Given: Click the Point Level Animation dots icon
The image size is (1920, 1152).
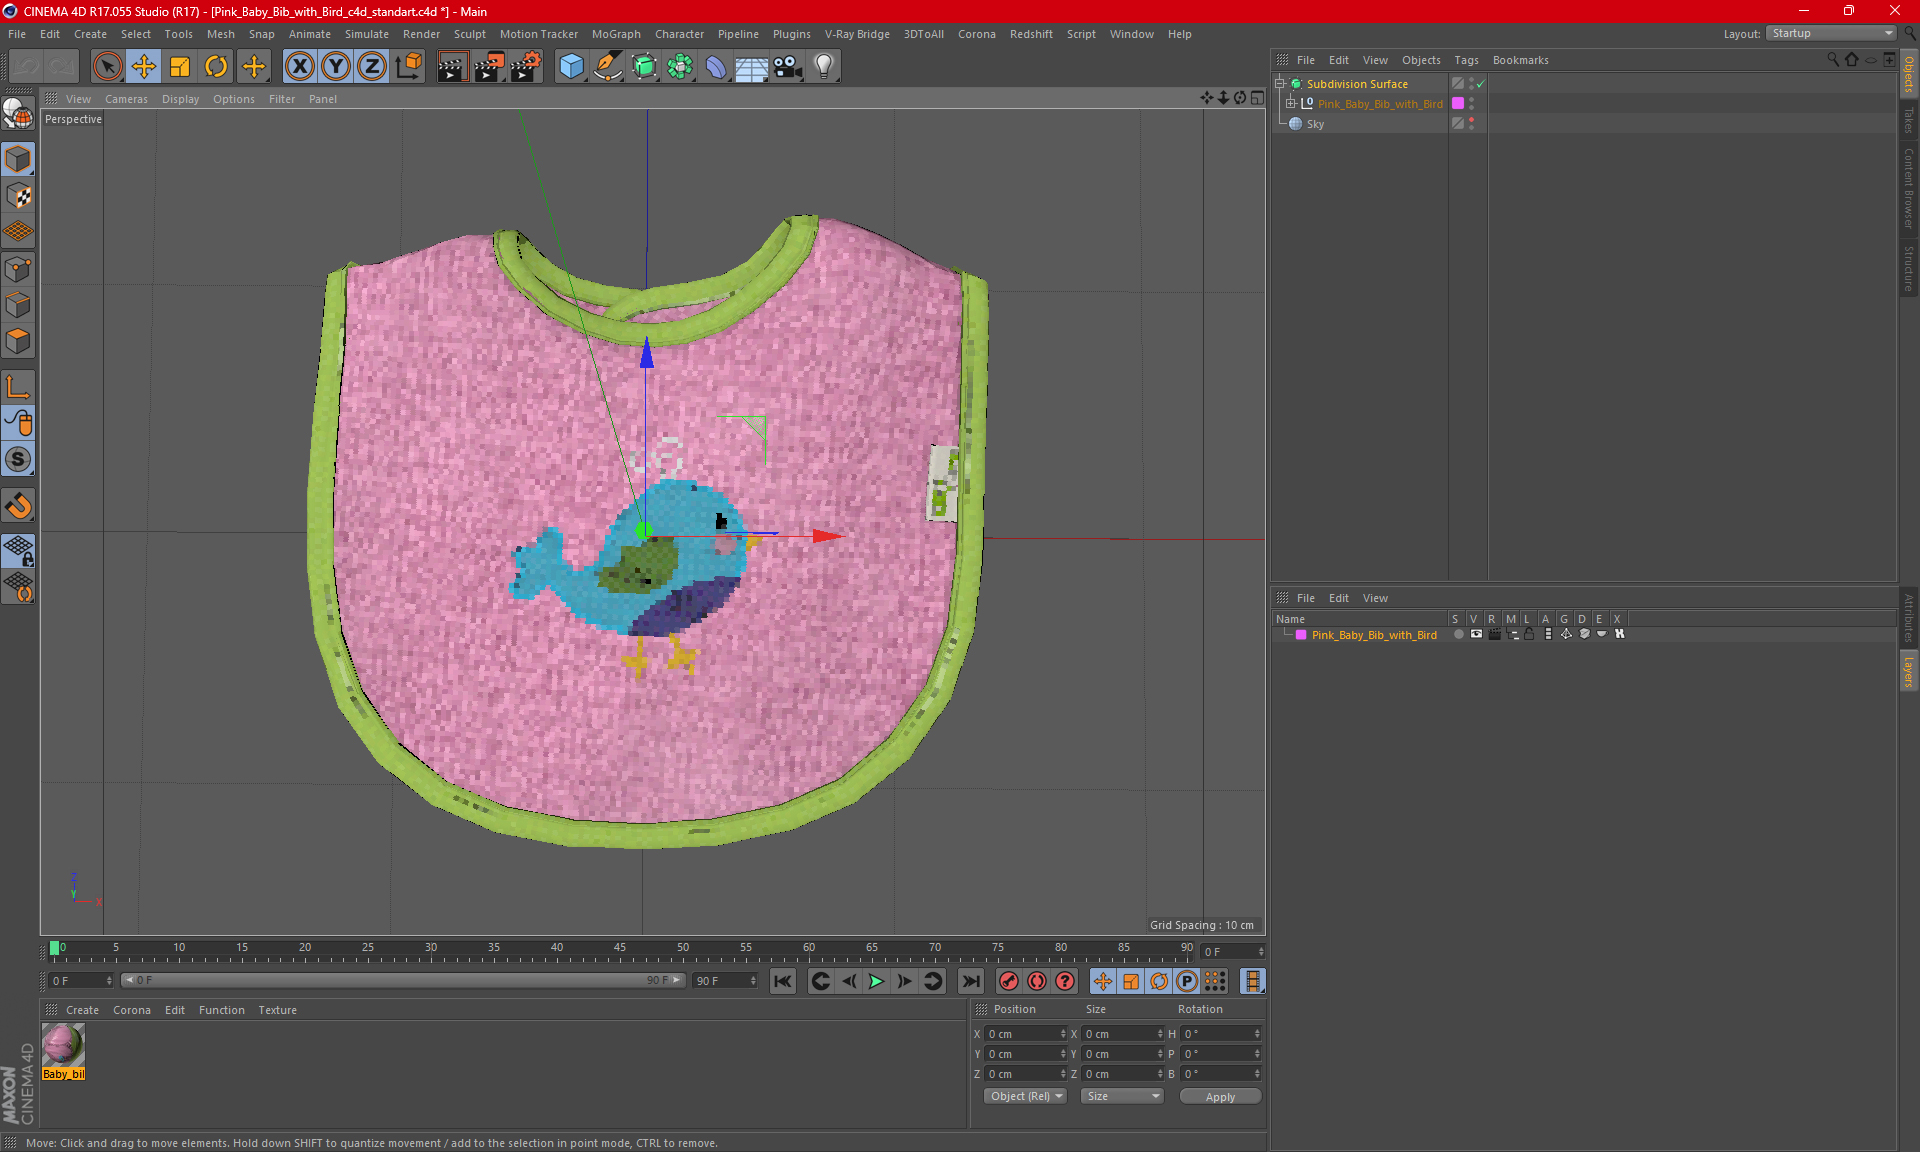Looking at the screenshot, I should (x=1215, y=981).
